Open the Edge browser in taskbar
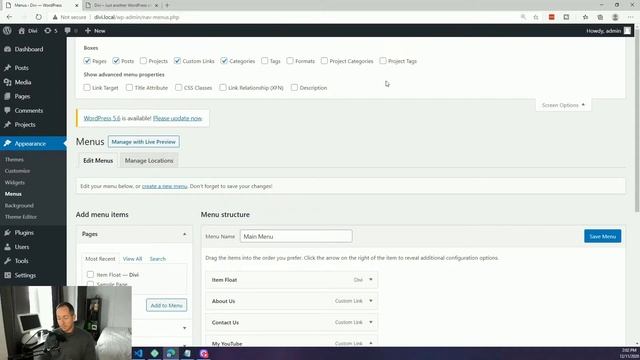Image resolution: width=640 pixels, height=360 pixels. (171, 353)
